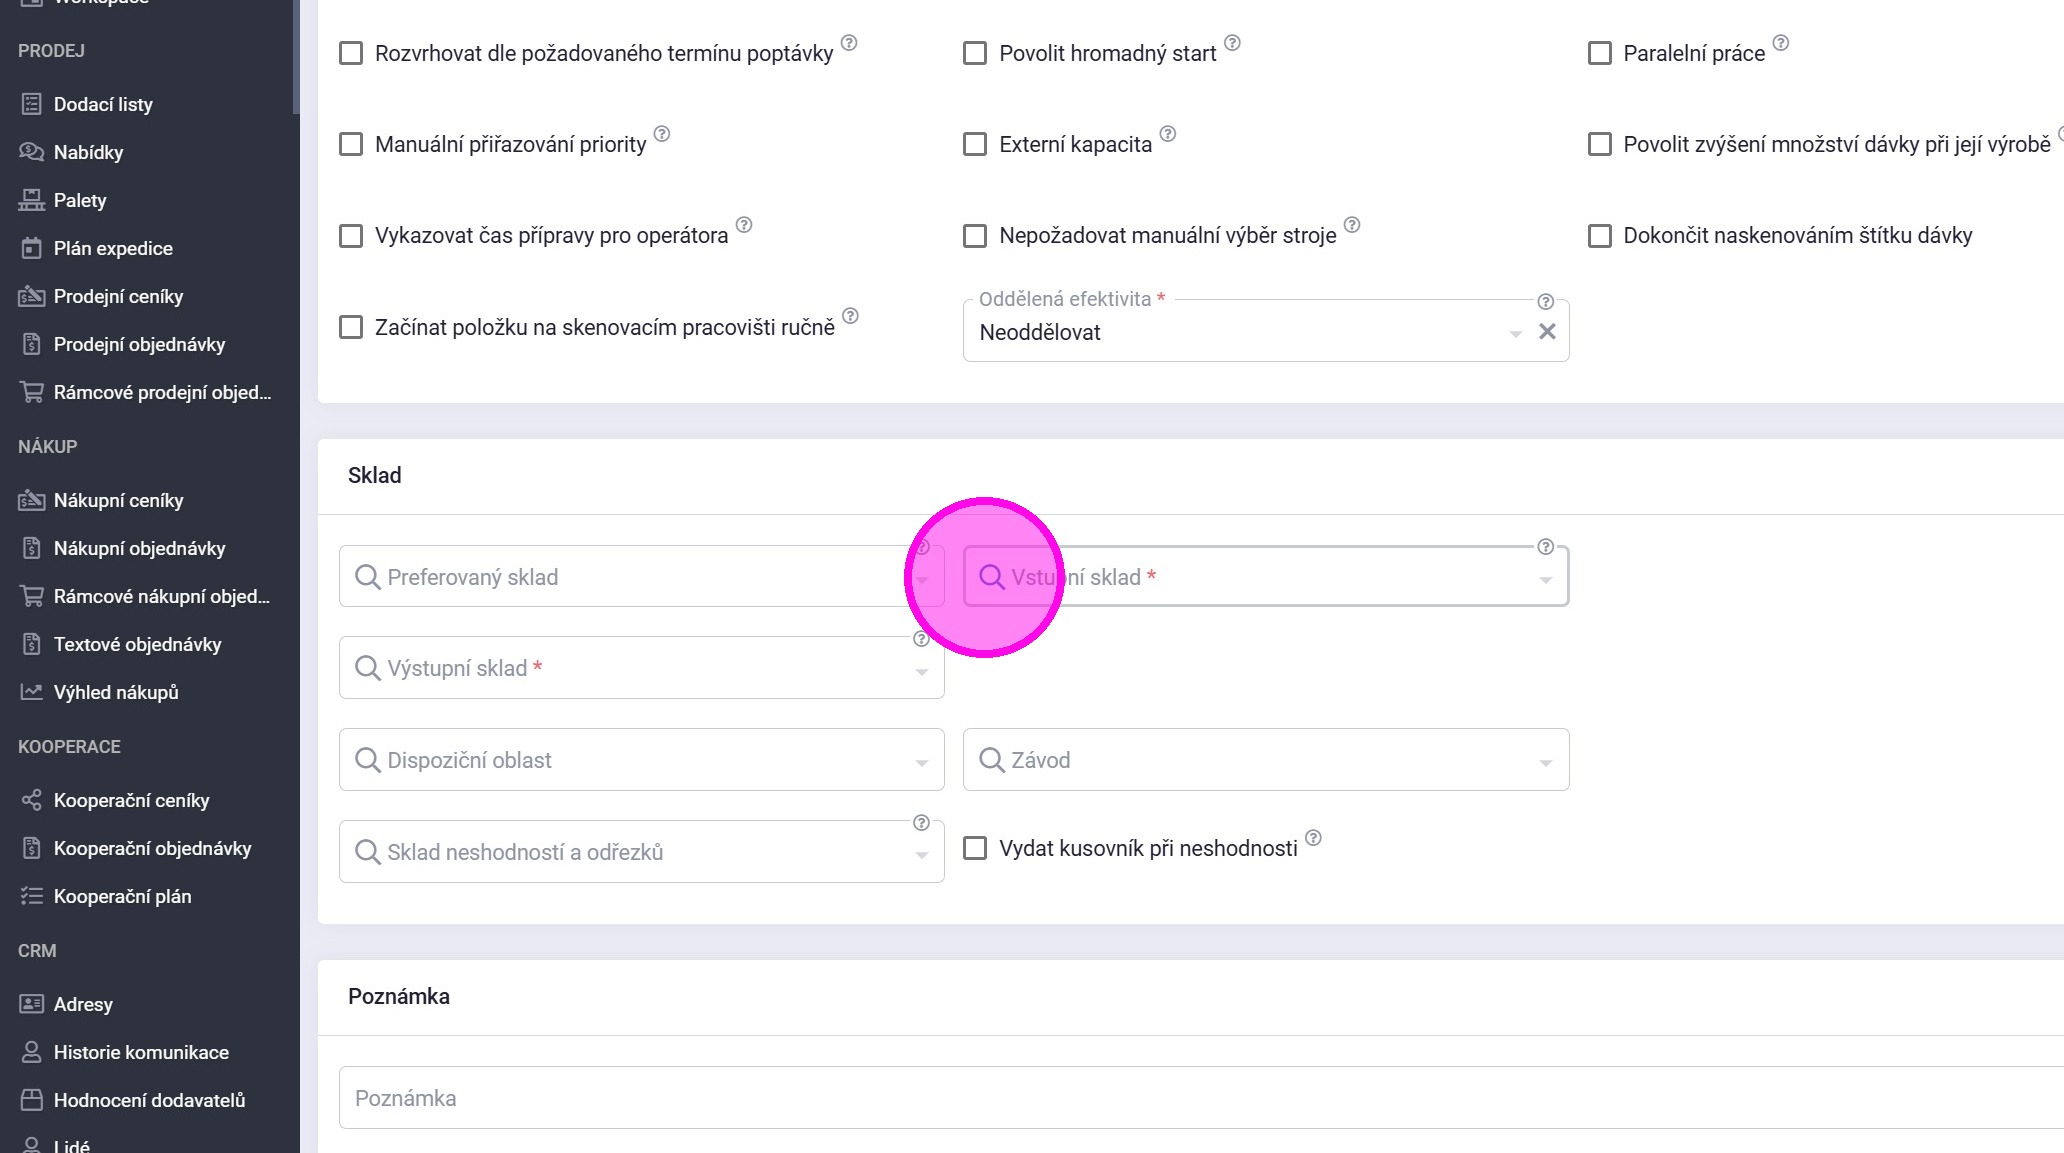Go to Prodejní objednávky in sidebar
Screen dimensions: 2064x1153
[x=139, y=344]
